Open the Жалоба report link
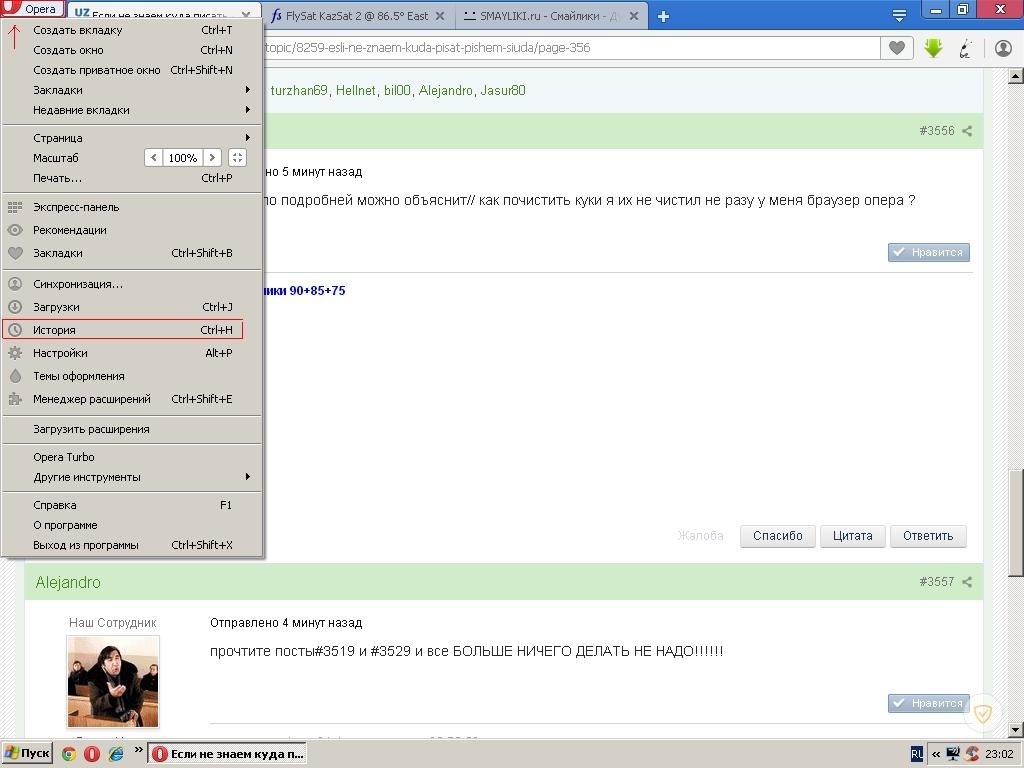 [x=700, y=536]
